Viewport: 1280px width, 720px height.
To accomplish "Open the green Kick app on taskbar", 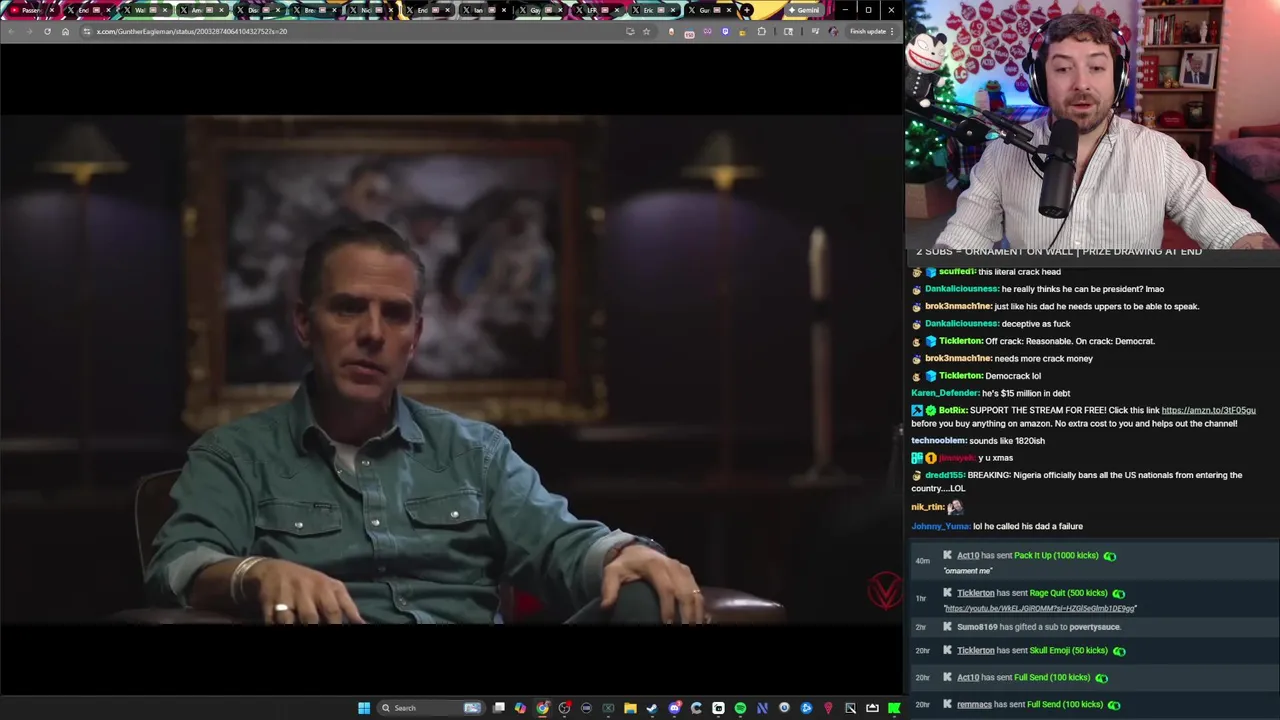I will [x=894, y=708].
